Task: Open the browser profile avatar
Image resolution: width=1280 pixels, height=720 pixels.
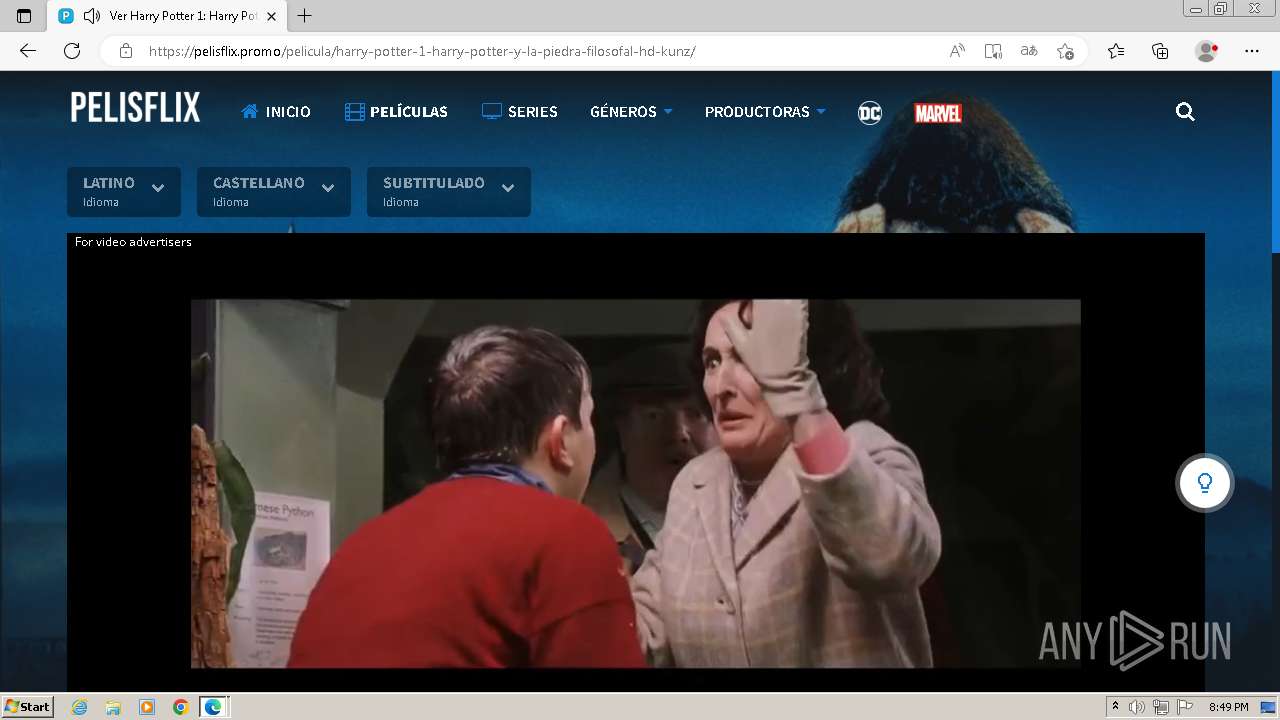Action: pyautogui.click(x=1206, y=51)
